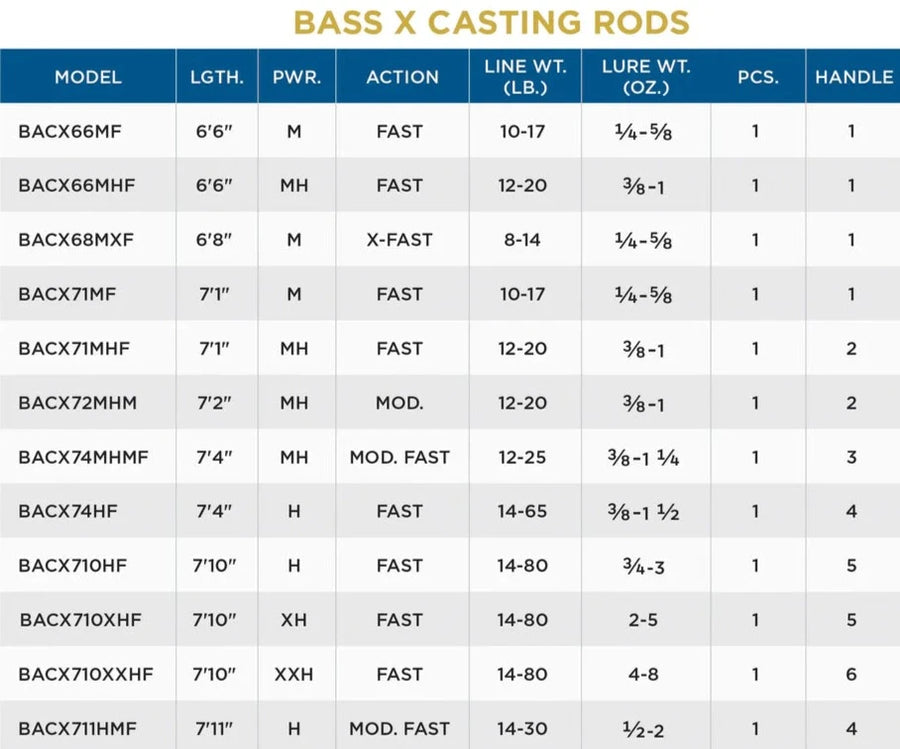Select the BACX72MHM model name

(x=77, y=403)
